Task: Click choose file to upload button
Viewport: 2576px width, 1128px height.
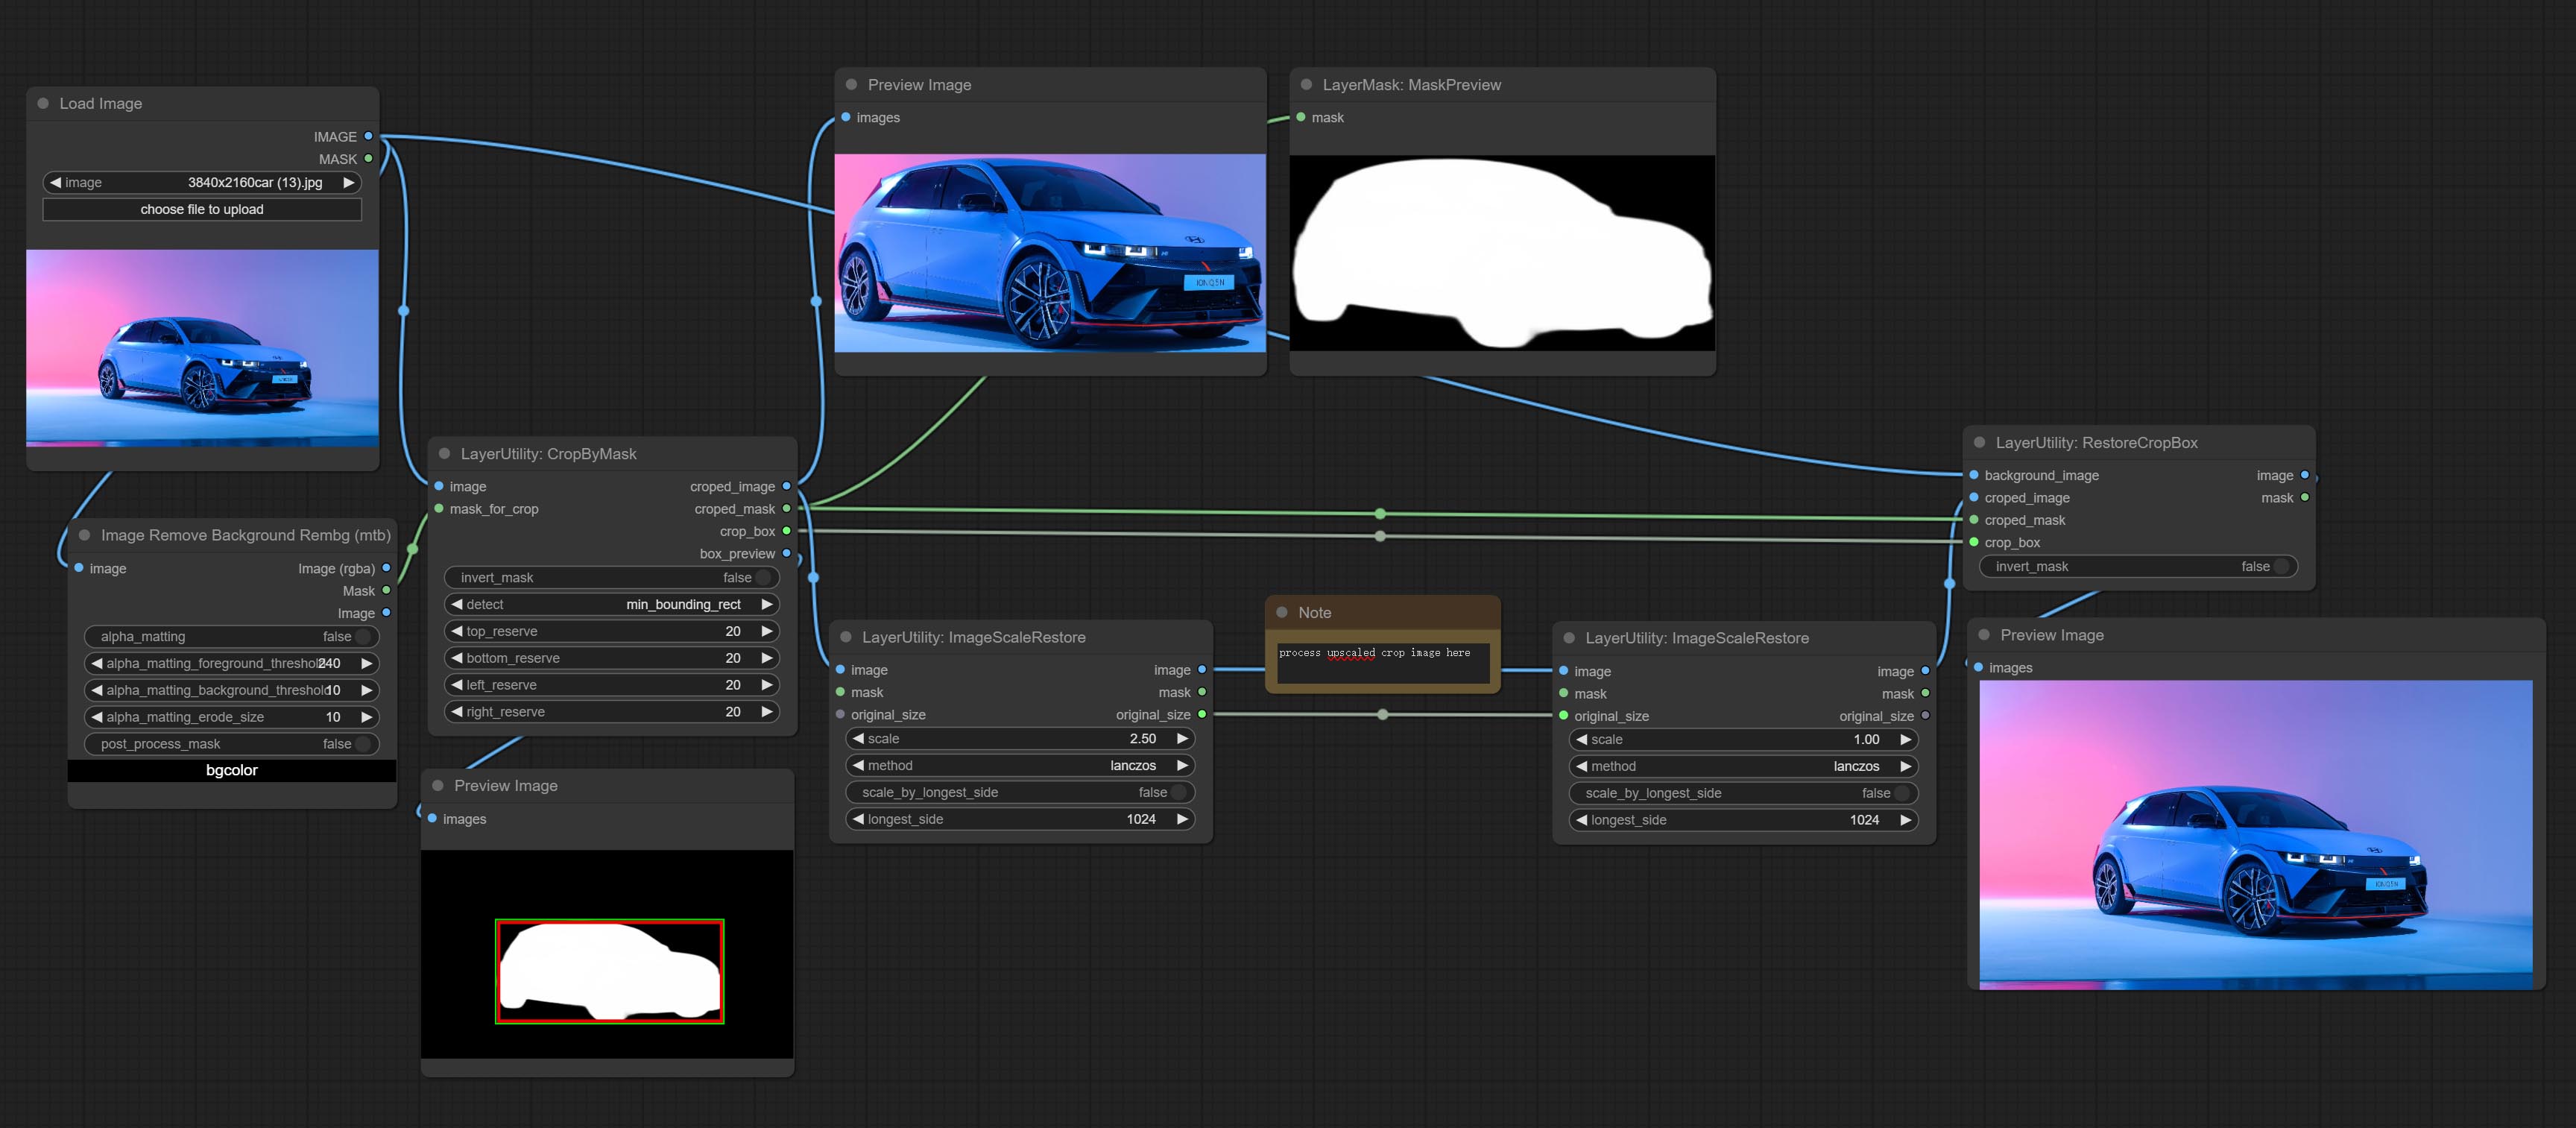Action: pyautogui.click(x=202, y=210)
